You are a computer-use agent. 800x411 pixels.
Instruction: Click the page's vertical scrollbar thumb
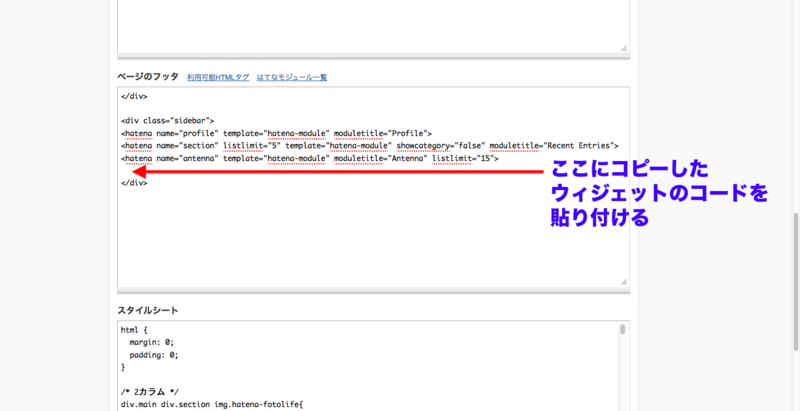[796, 282]
